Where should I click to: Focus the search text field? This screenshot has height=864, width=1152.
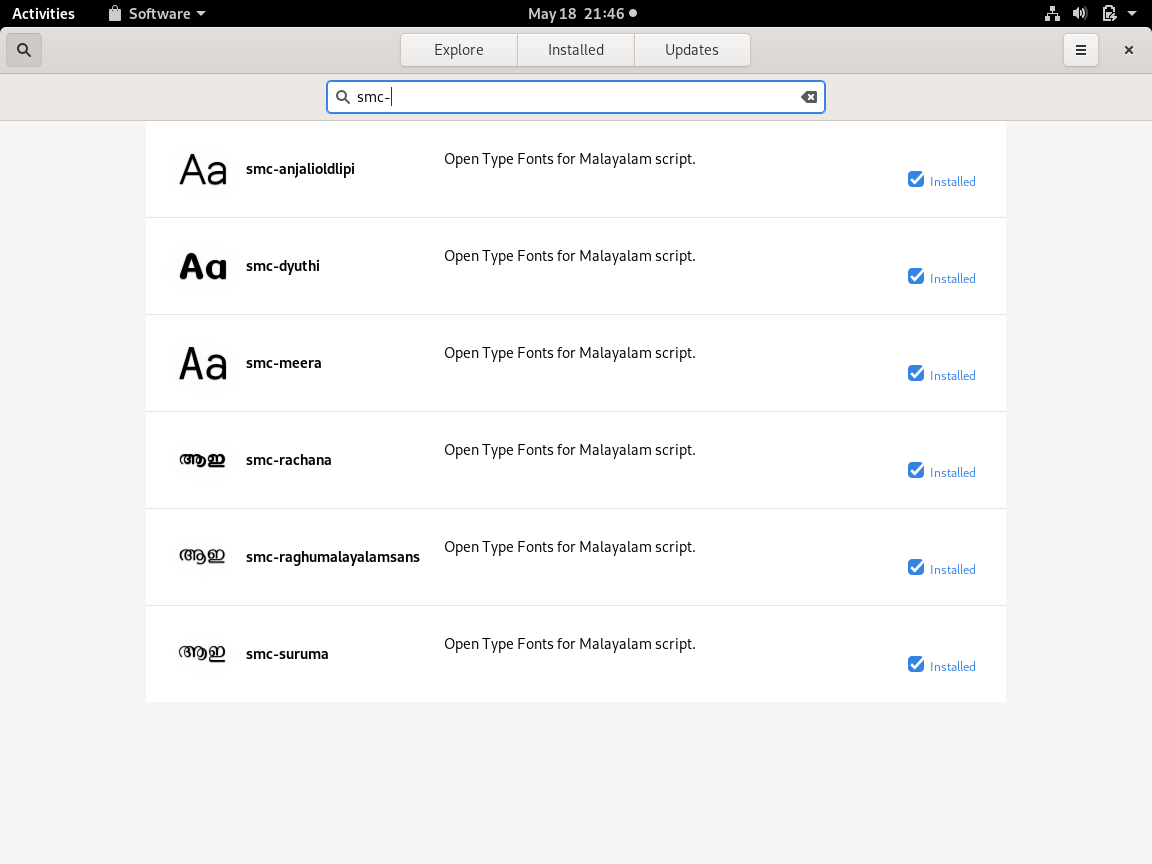[x=575, y=97]
